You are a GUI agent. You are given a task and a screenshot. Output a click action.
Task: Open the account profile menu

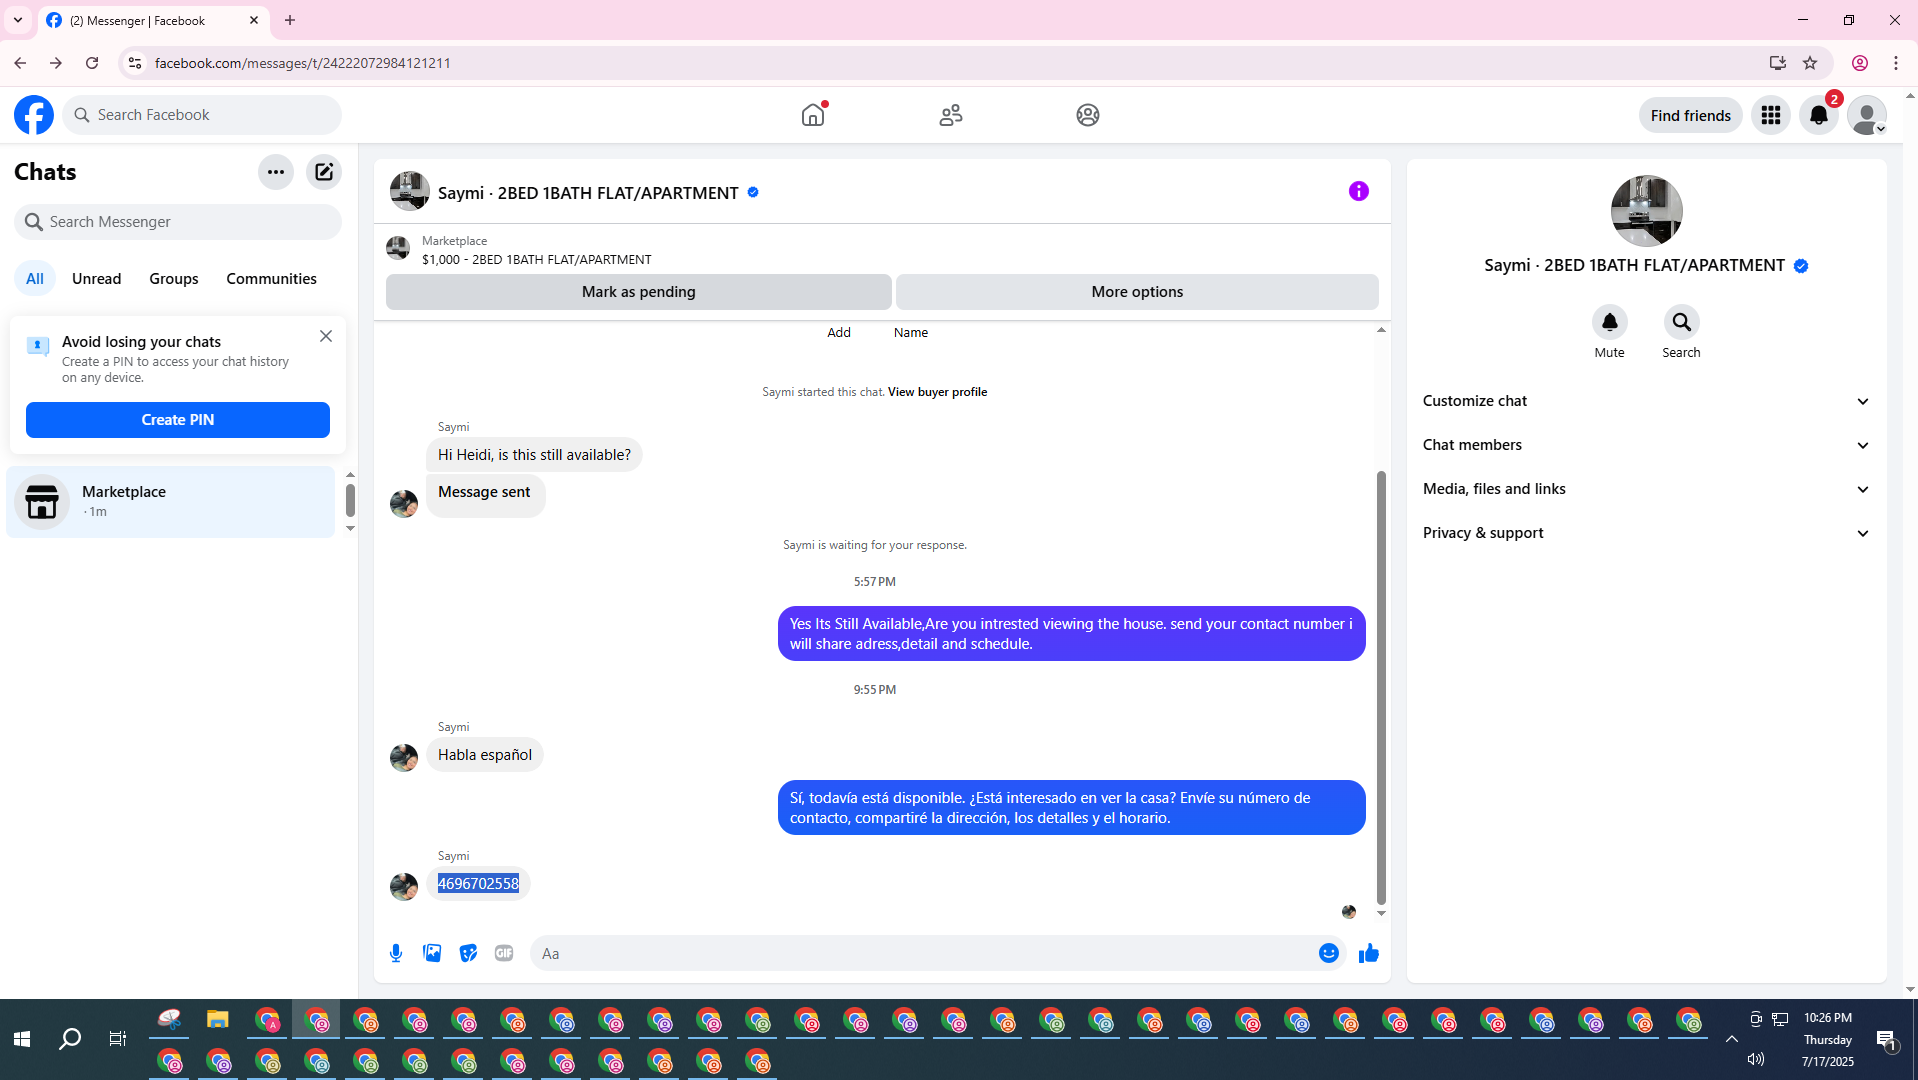coord(1867,115)
